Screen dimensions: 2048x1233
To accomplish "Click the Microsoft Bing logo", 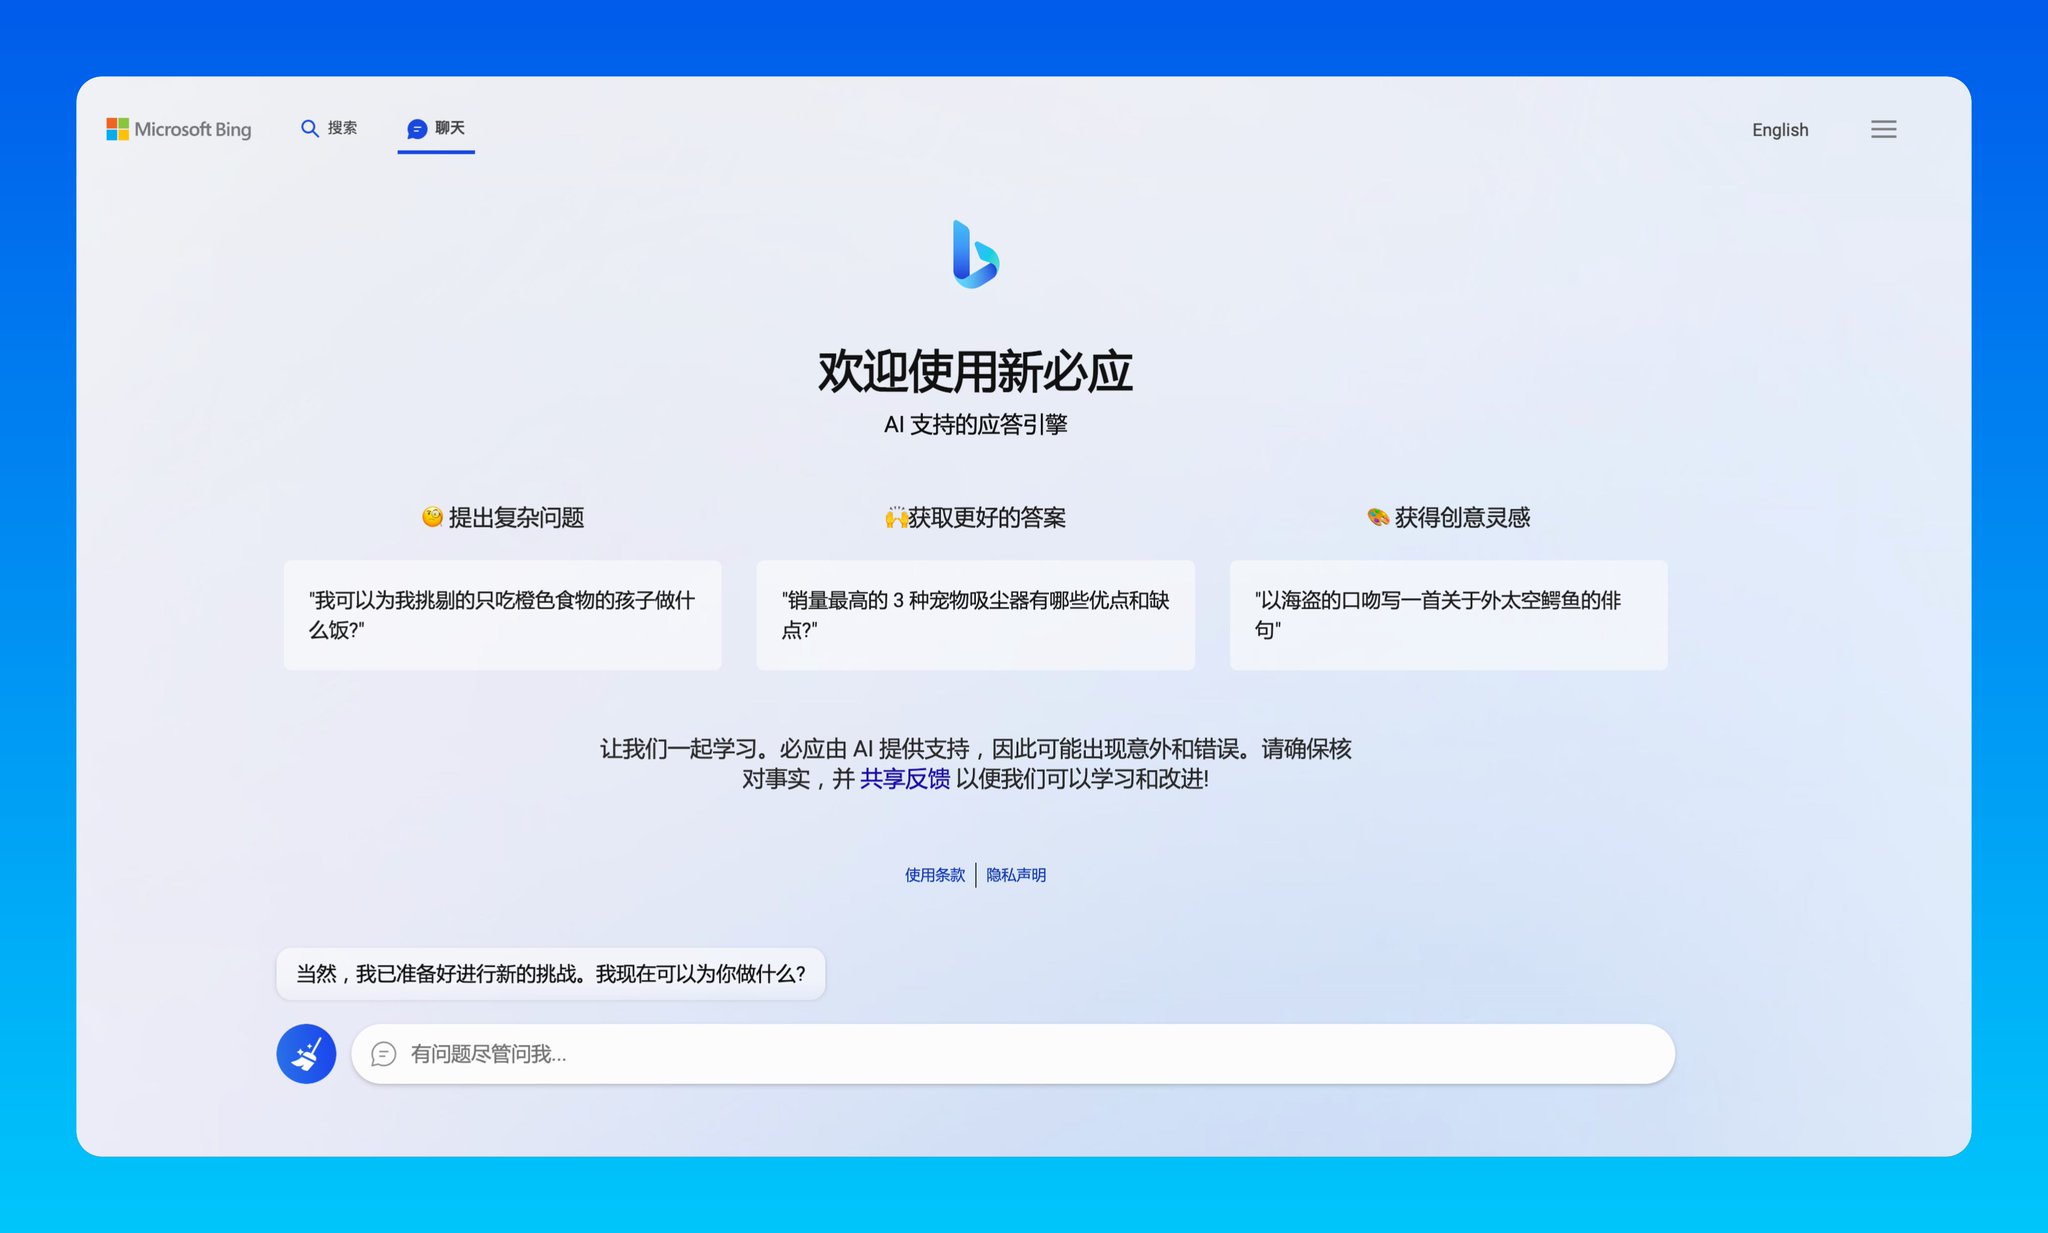I will pos(180,129).
